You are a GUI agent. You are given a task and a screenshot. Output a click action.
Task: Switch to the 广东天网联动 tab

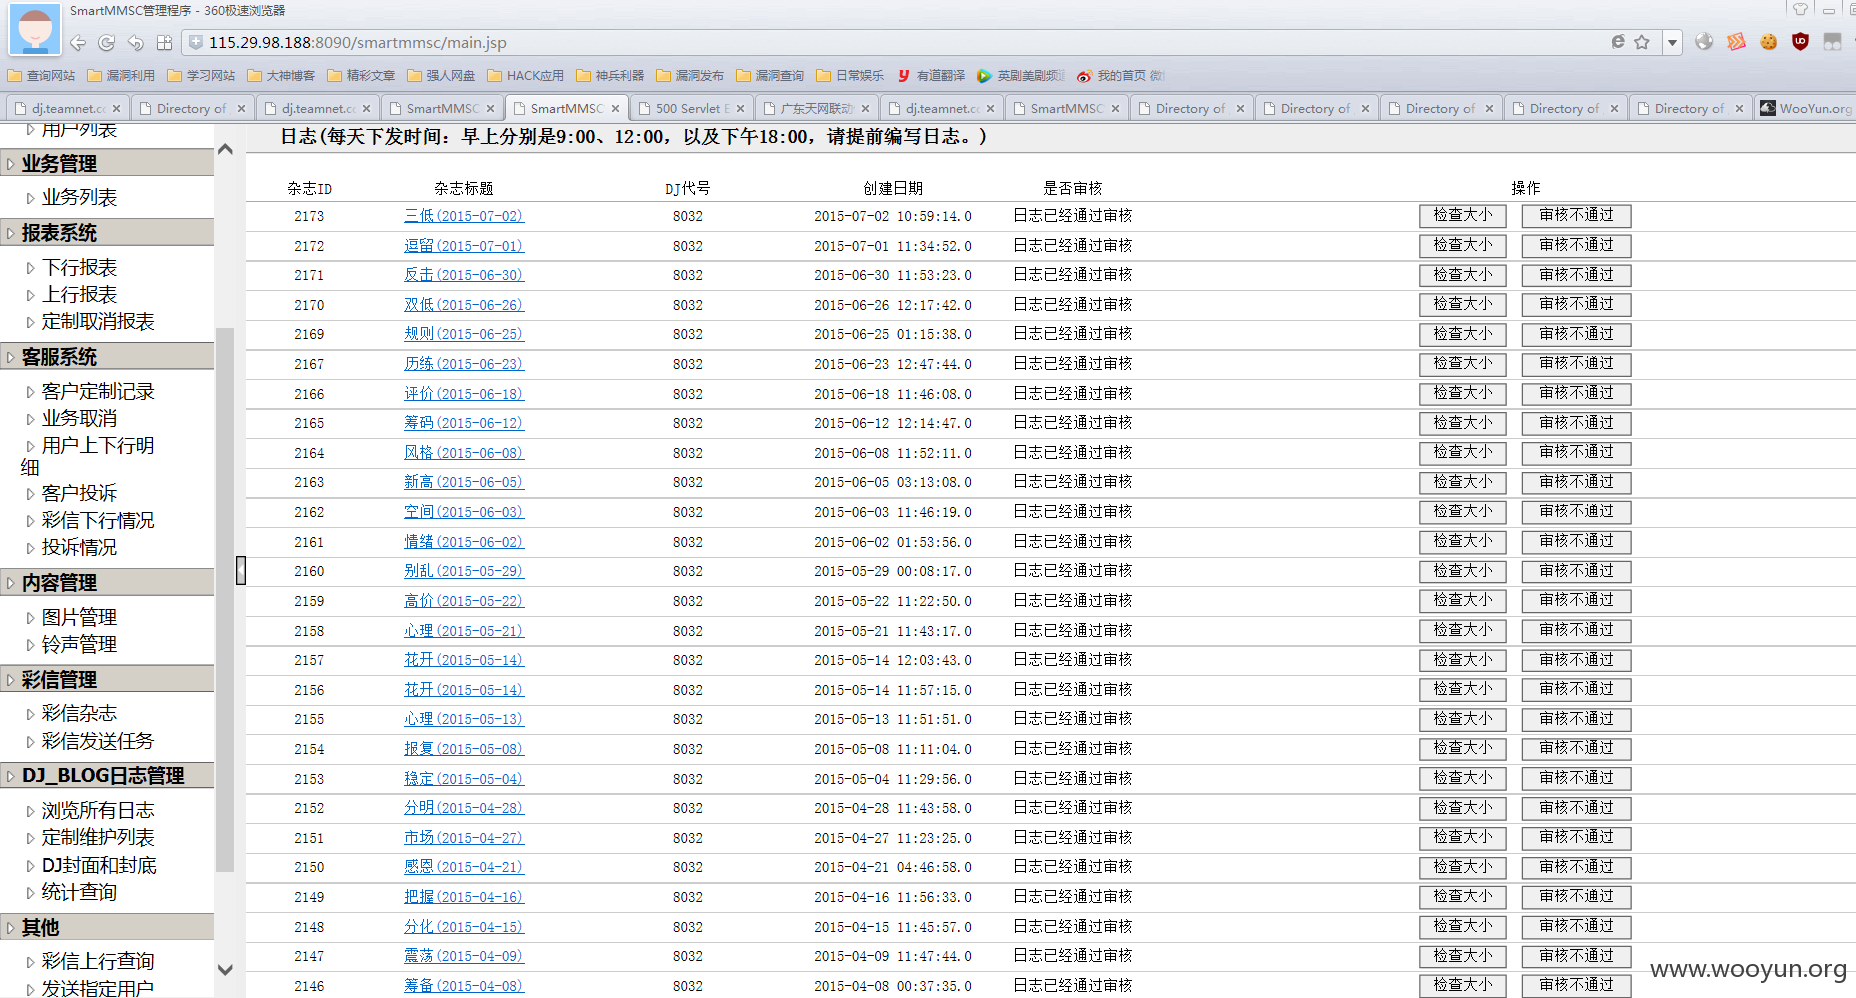point(815,108)
